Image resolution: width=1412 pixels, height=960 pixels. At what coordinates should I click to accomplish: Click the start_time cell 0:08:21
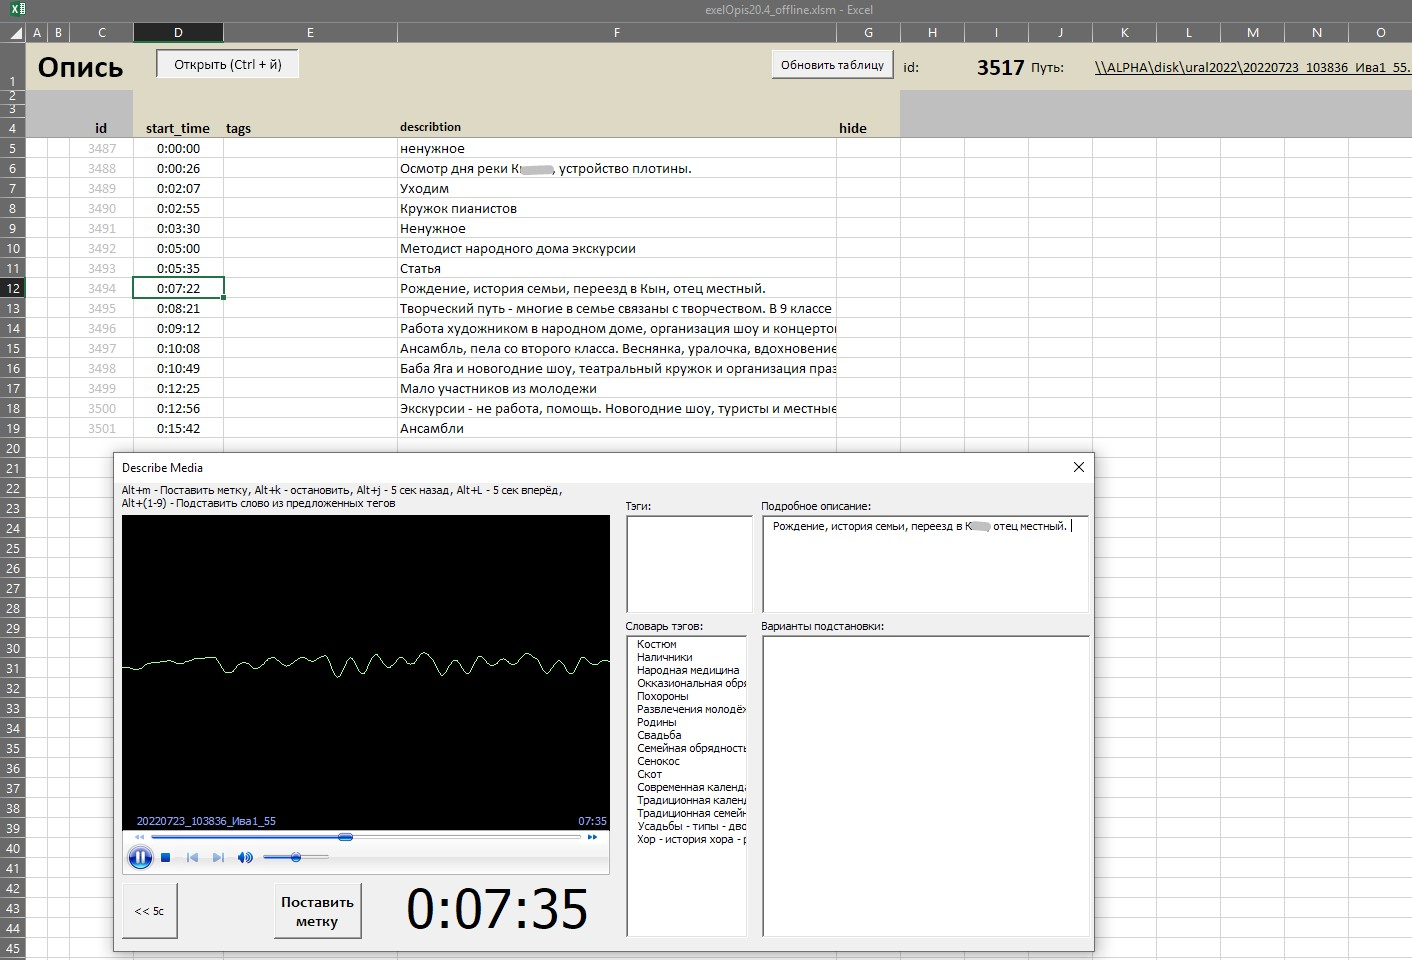(x=178, y=308)
